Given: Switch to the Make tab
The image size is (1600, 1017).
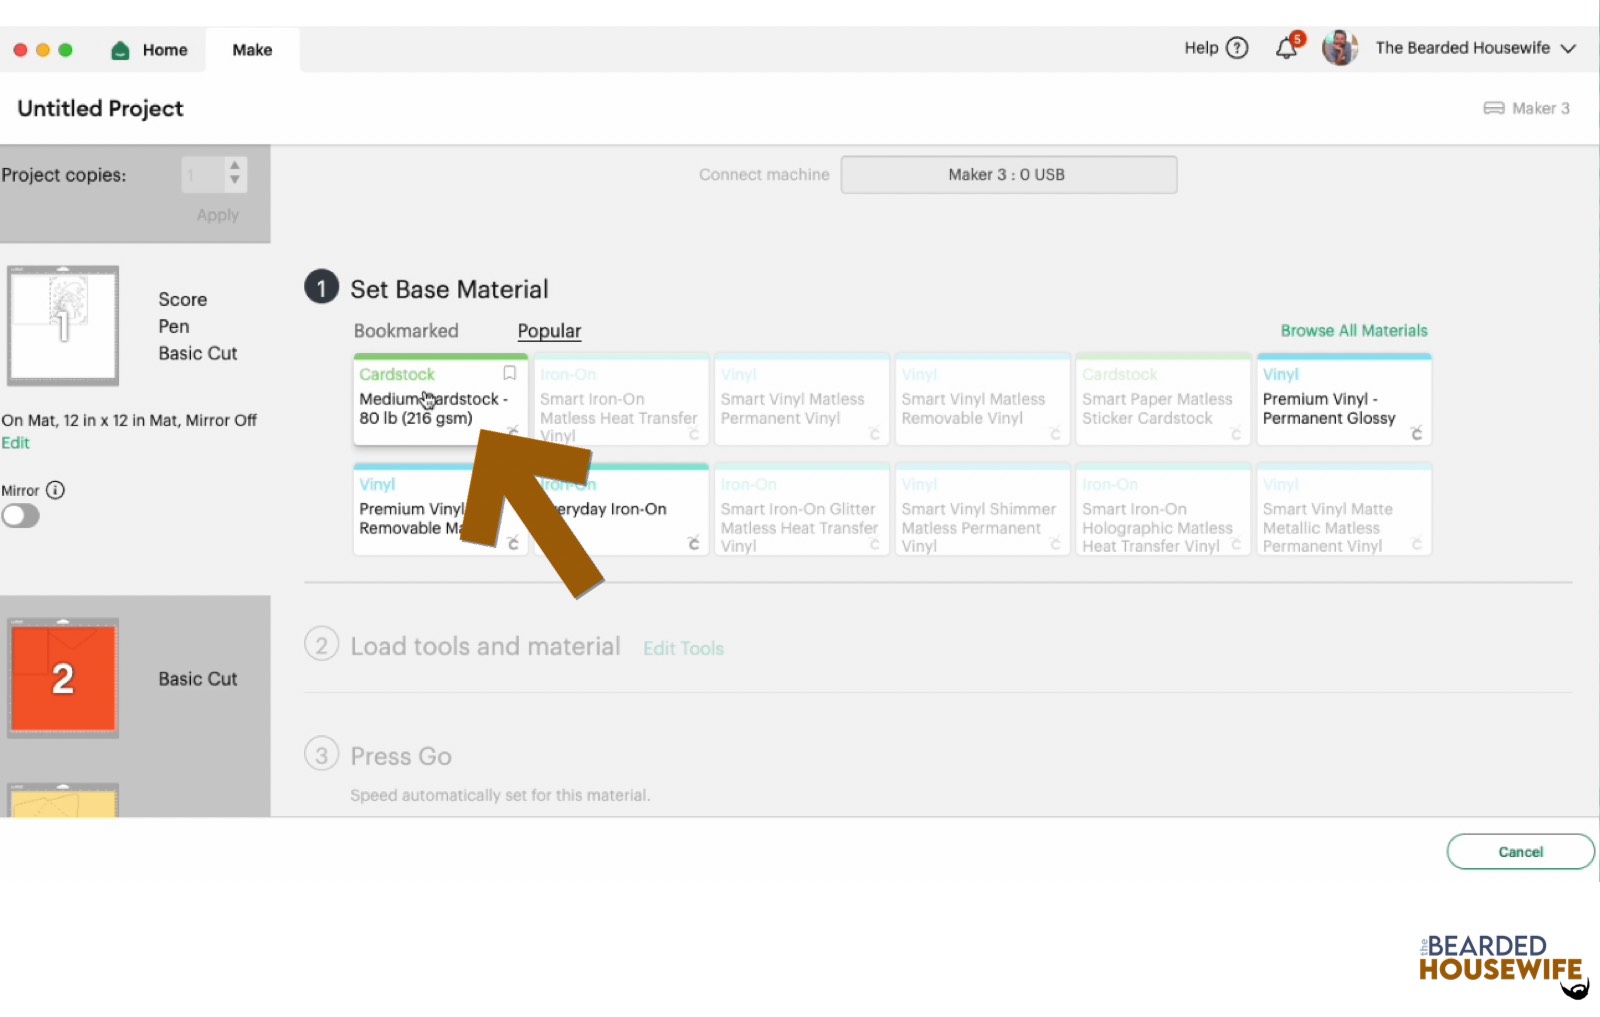Looking at the screenshot, I should (252, 50).
